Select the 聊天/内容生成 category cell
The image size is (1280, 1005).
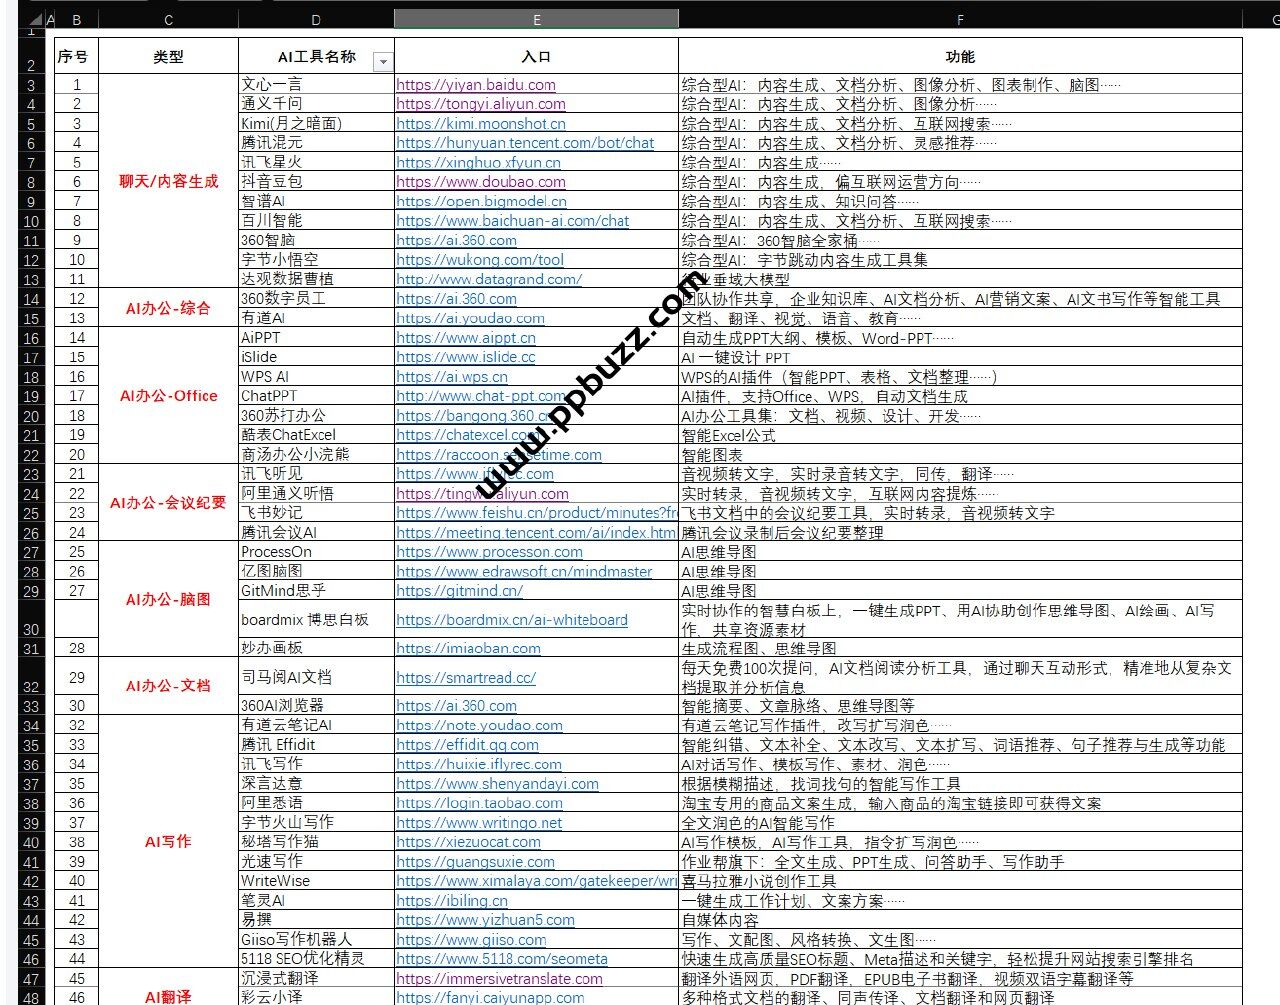tap(168, 181)
